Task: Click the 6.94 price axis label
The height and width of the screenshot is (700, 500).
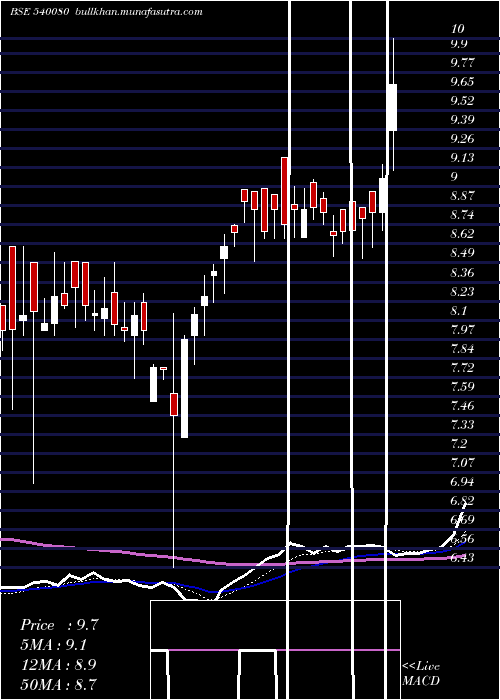Action: [462, 482]
